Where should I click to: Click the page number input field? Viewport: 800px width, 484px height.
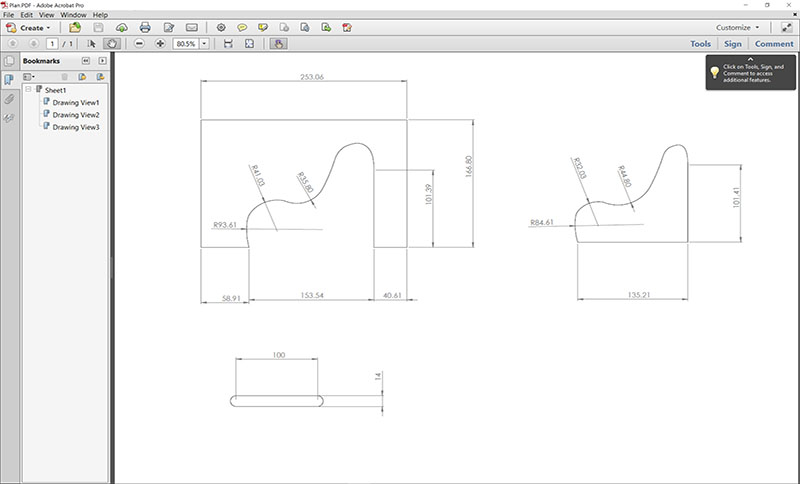pos(52,44)
